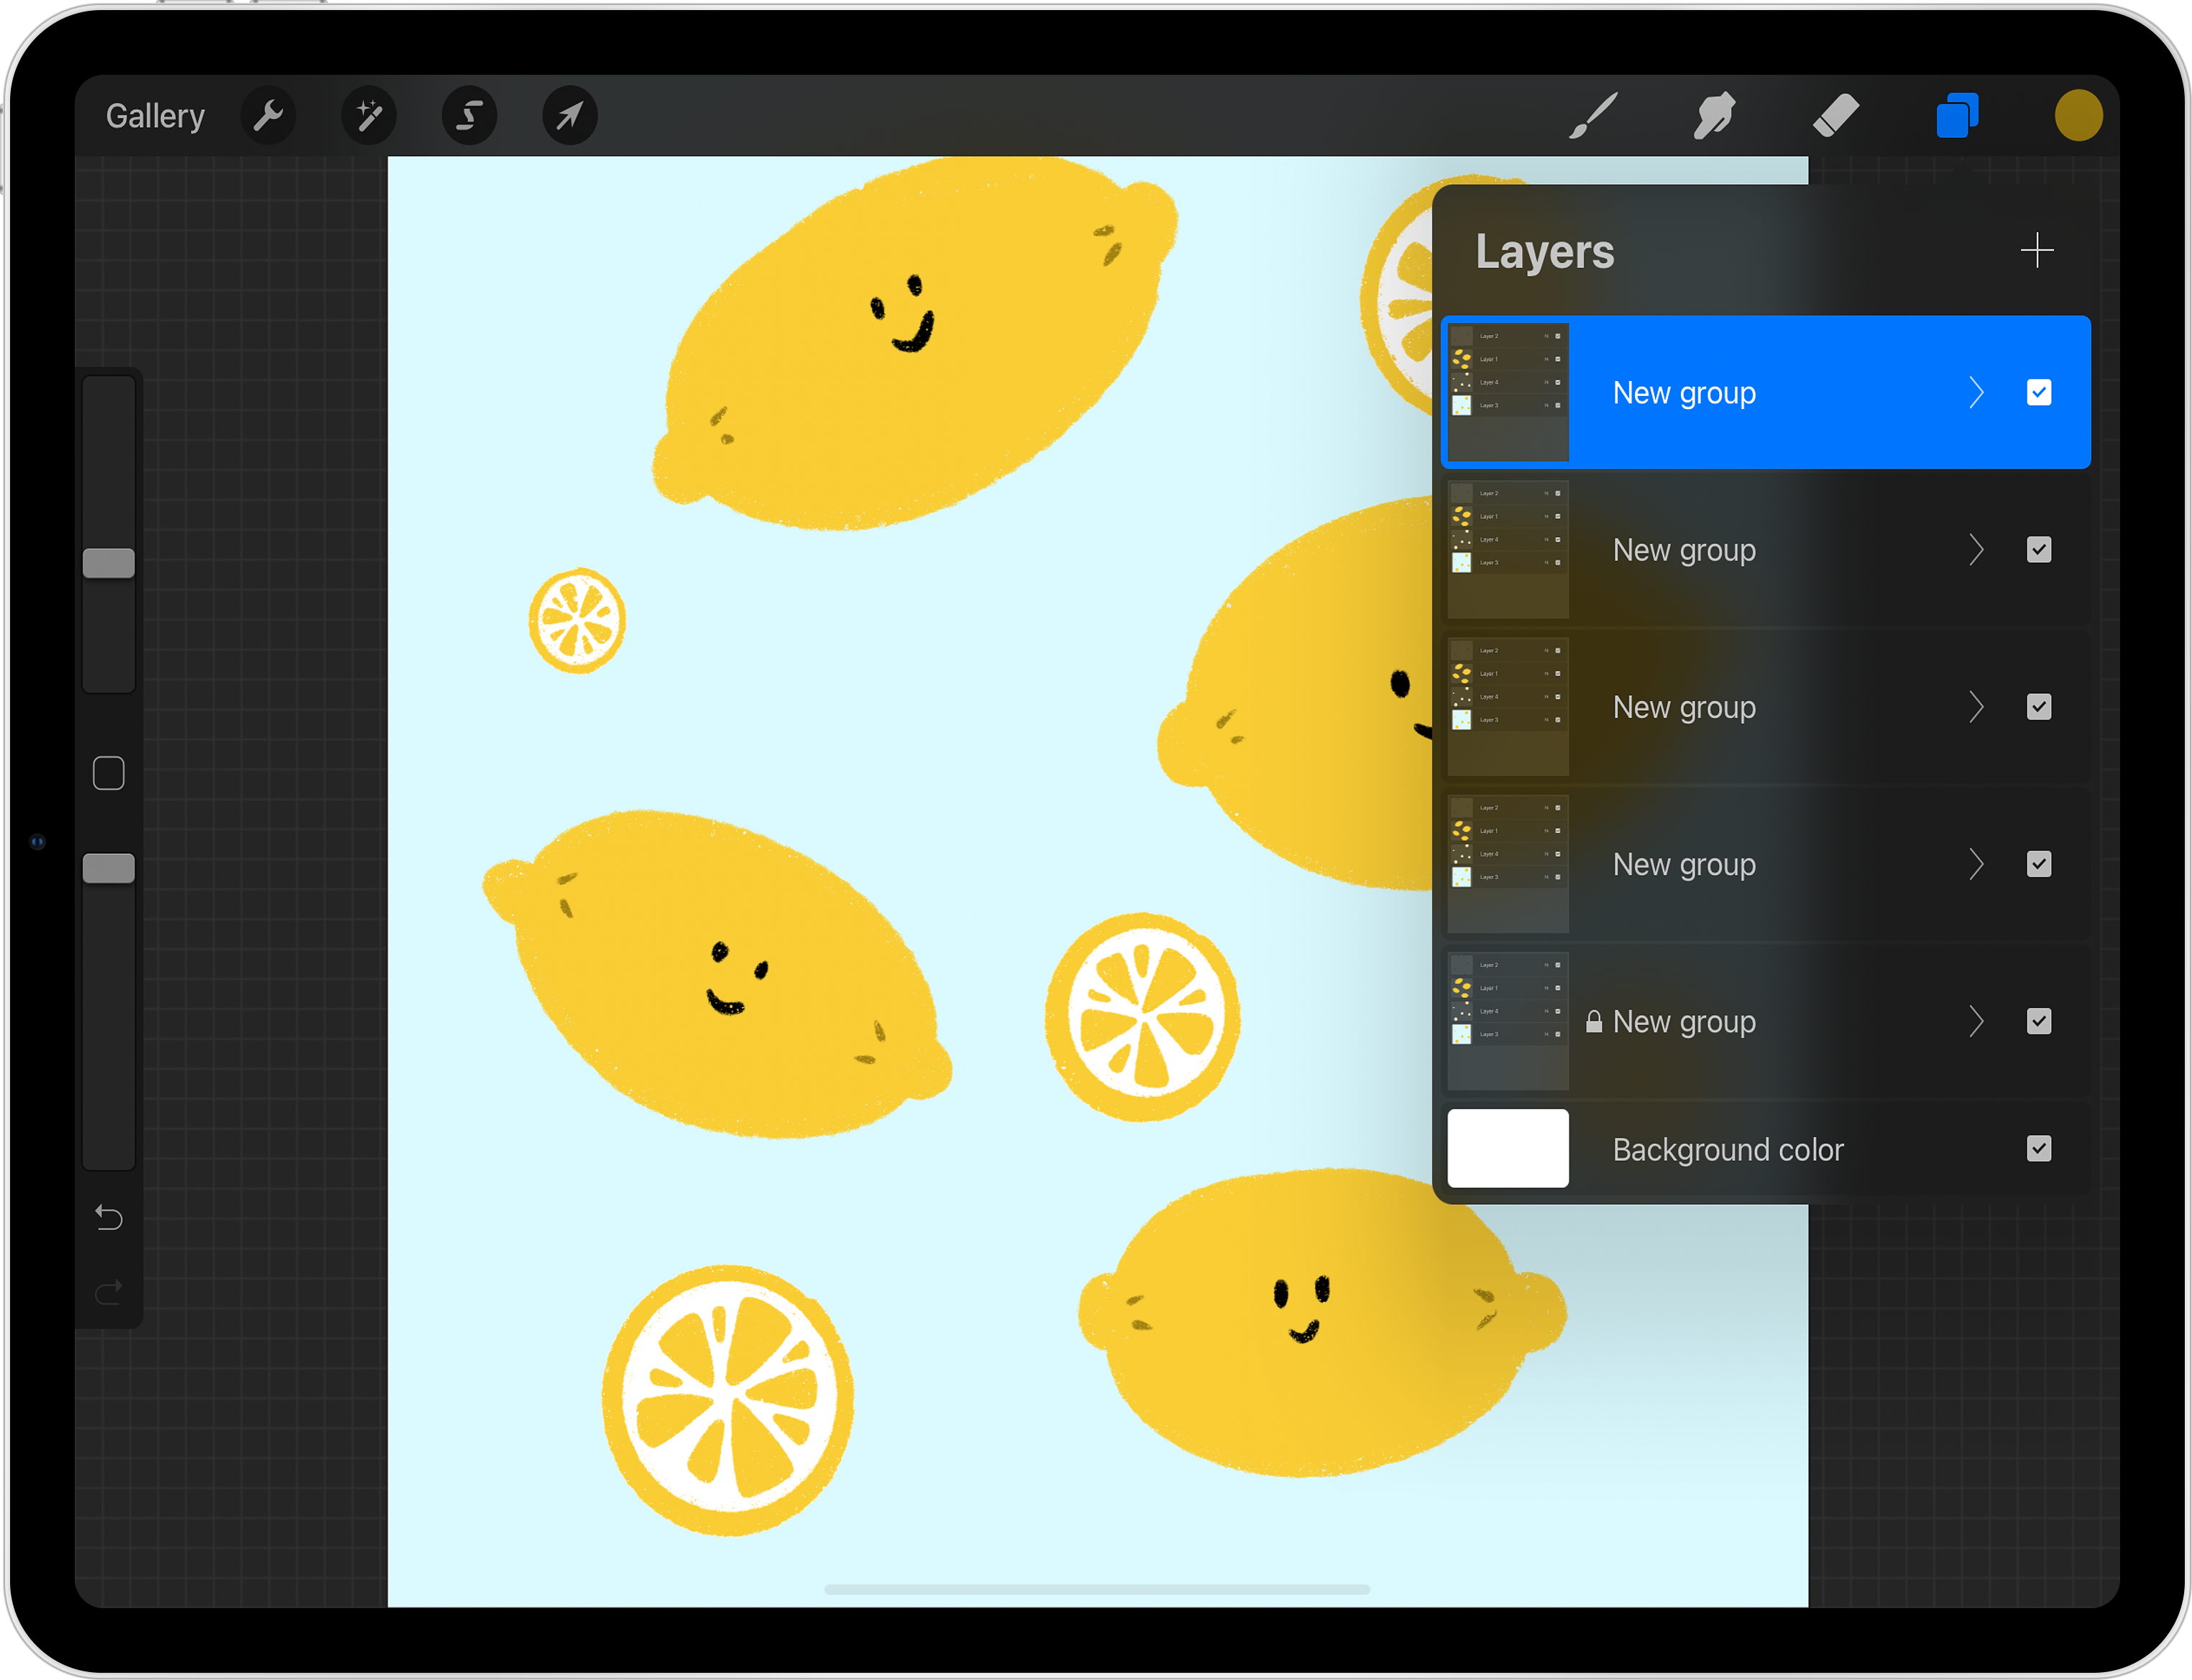Toggle visibility of Background color layer
The height and width of the screenshot is (1680, 2192).
(2039, 1148)
